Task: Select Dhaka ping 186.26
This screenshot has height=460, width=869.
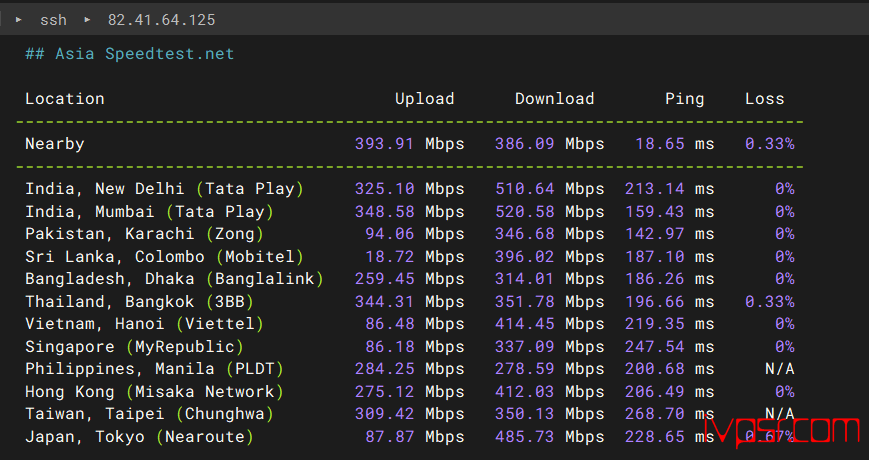Action: pos(655,279)
